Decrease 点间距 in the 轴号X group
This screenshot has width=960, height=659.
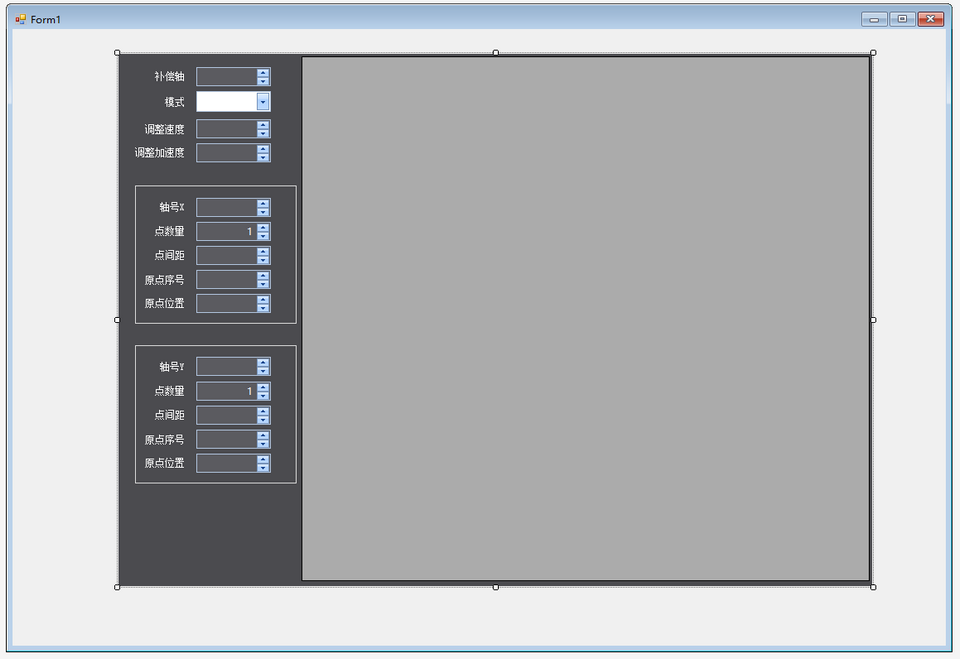(x=263, y=260)
